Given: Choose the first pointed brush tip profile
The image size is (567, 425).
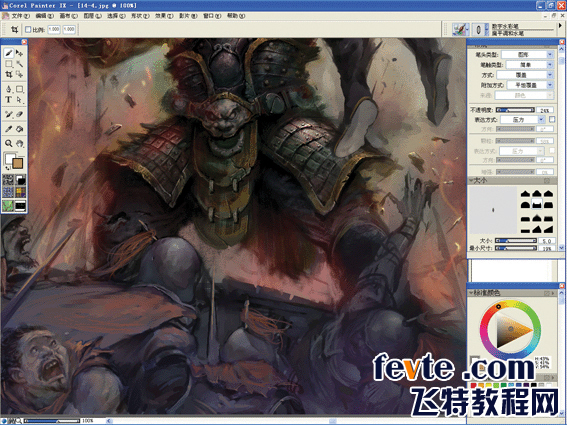Looking at the screenshot, I should tap(525, 193).
